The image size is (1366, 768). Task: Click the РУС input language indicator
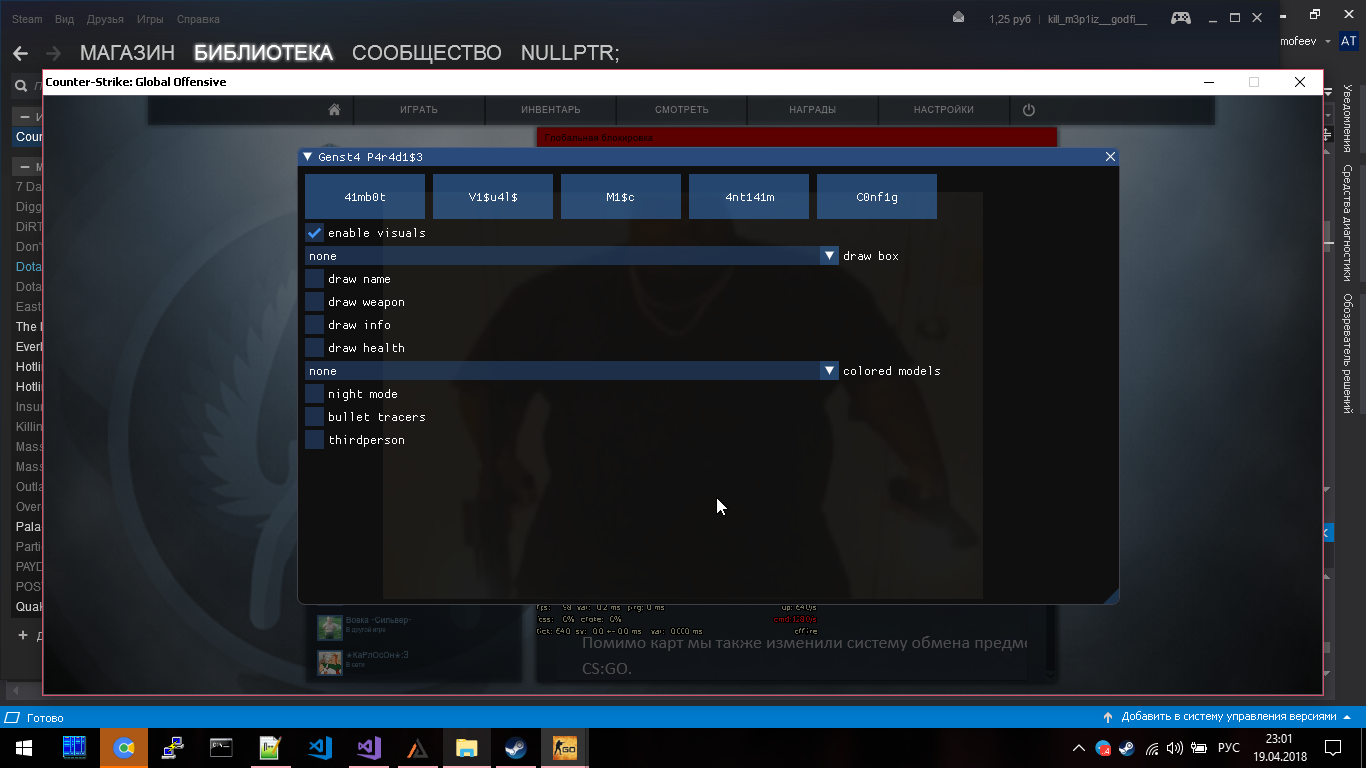click(1229, 748)
